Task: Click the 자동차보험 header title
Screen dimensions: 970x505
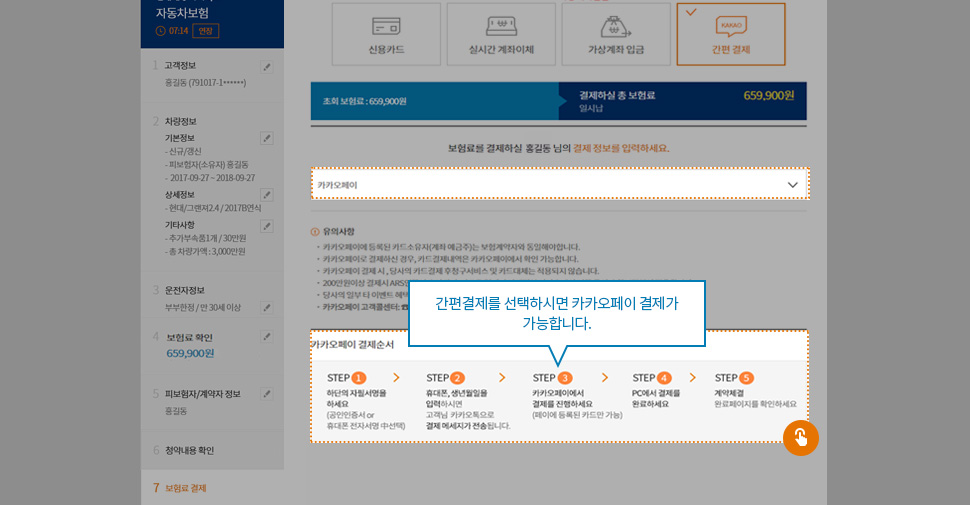Action: (x=182, y=13)
